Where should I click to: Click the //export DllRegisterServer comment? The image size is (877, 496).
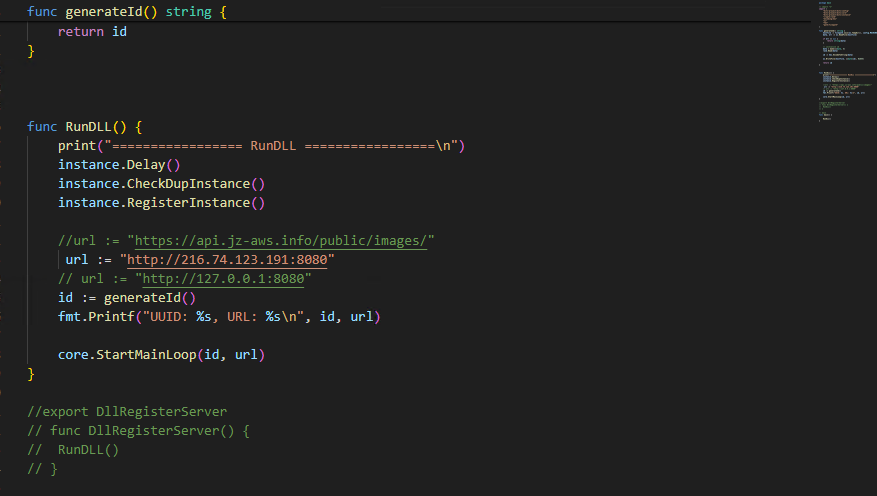tap(127, 411)
